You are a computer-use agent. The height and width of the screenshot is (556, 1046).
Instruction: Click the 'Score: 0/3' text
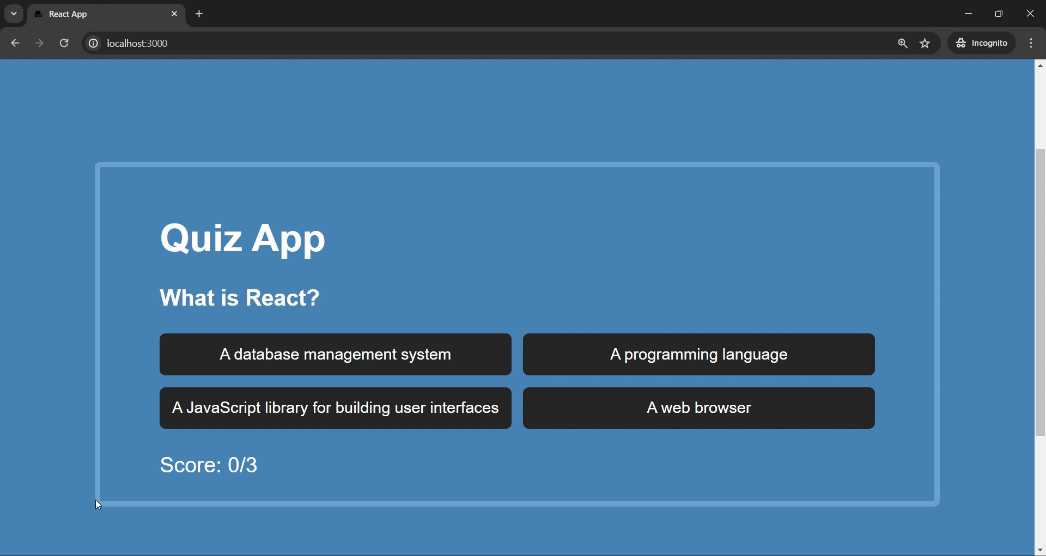(208, 465)
